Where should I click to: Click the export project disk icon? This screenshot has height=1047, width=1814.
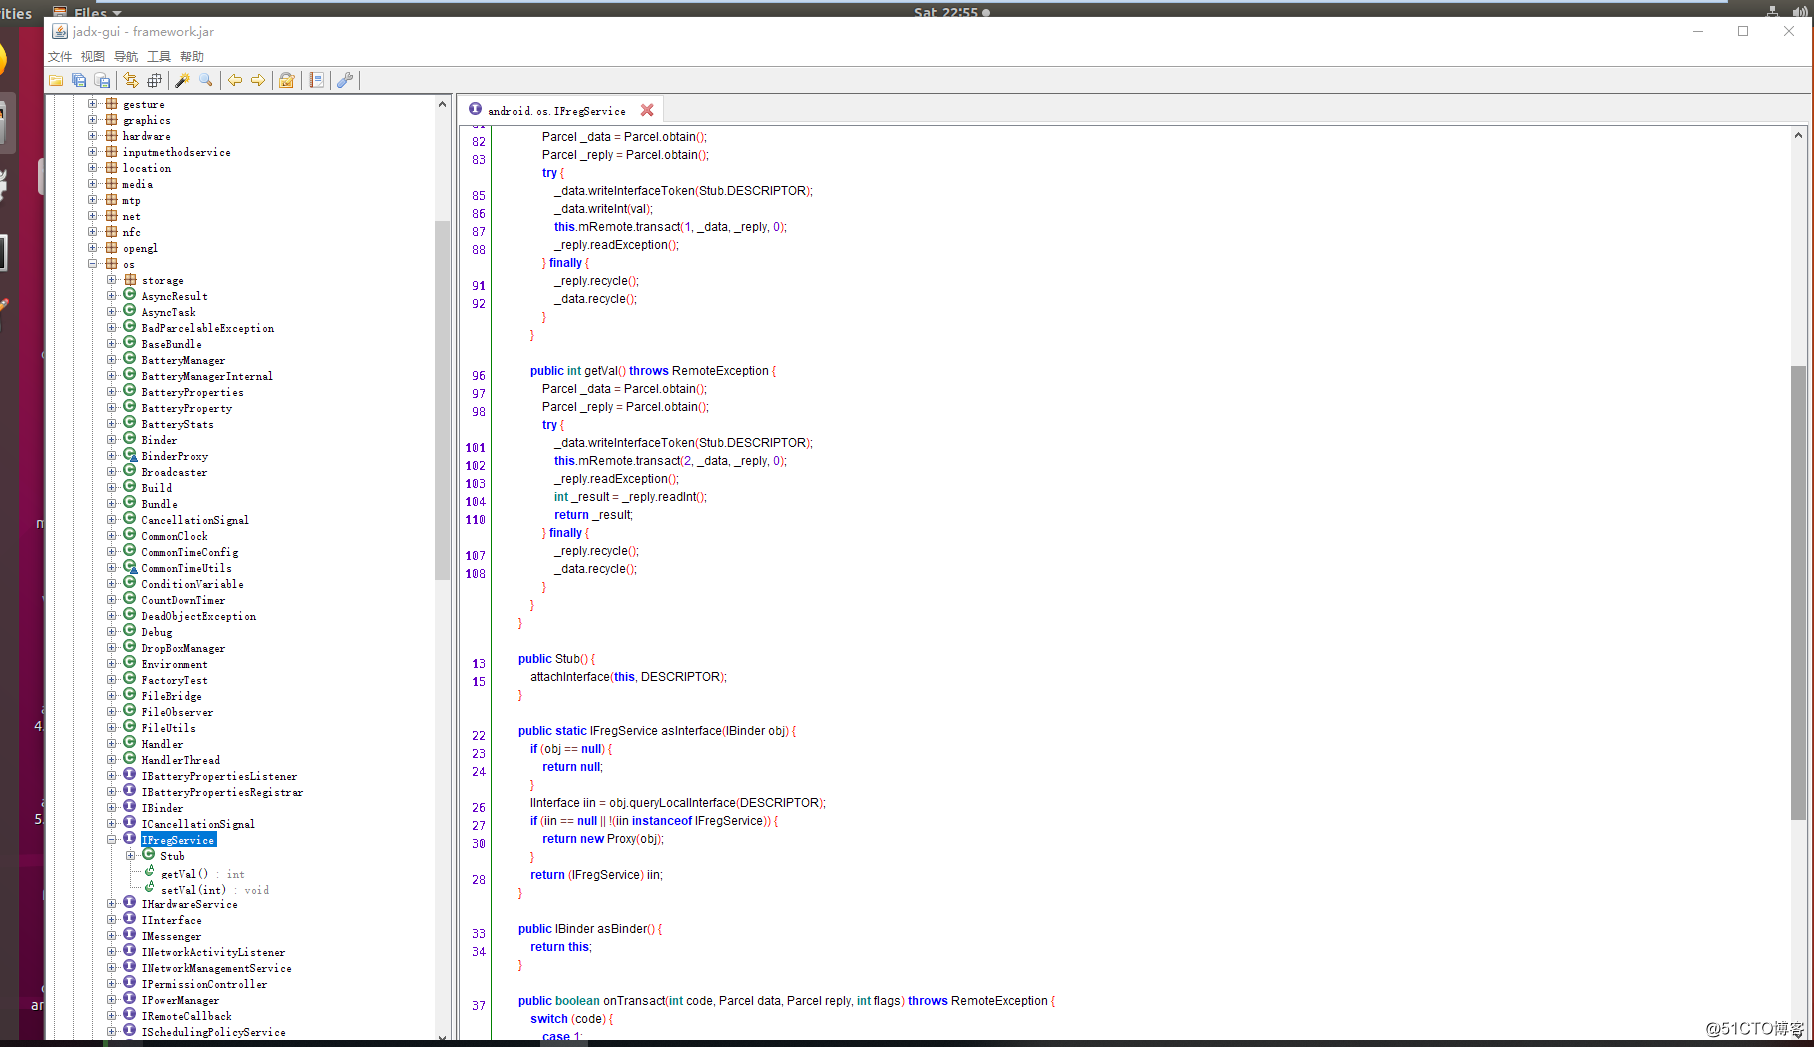point(102,80)
